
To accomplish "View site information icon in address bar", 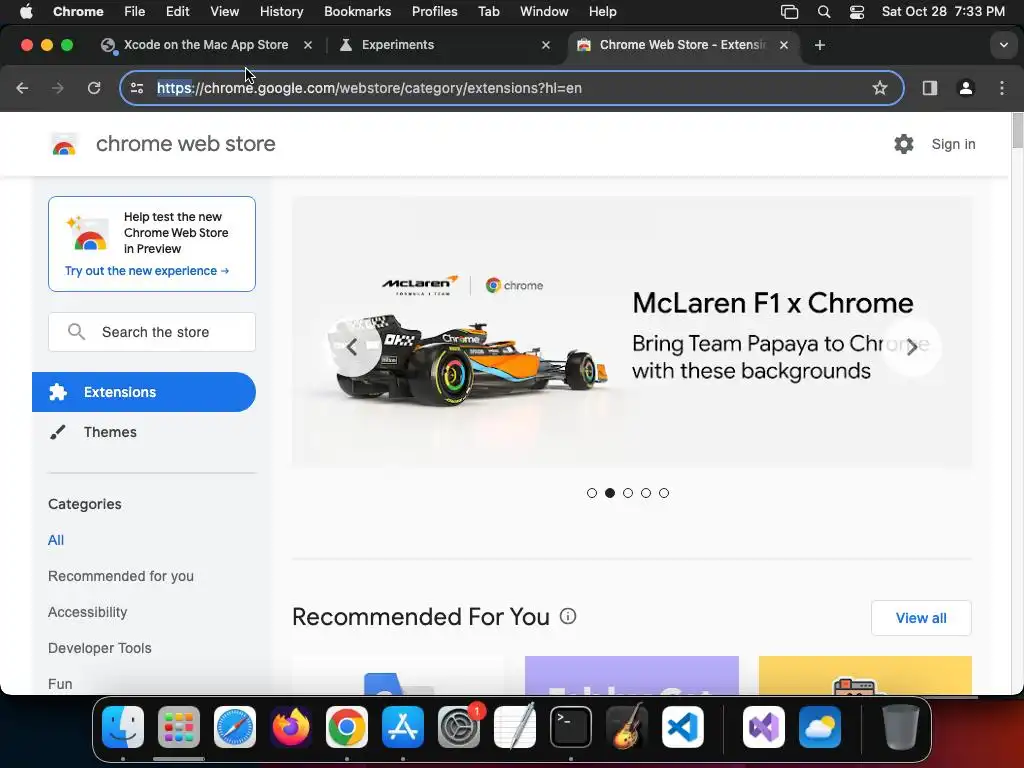I will (x=136, y=88).
